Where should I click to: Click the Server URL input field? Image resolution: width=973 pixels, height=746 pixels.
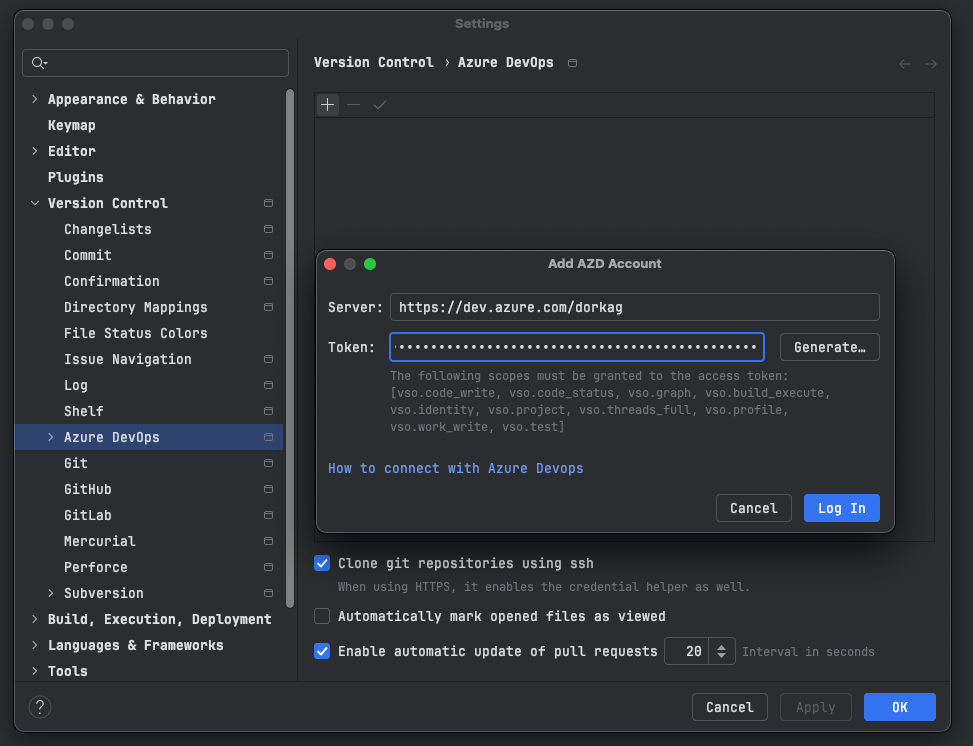[635, 307]
